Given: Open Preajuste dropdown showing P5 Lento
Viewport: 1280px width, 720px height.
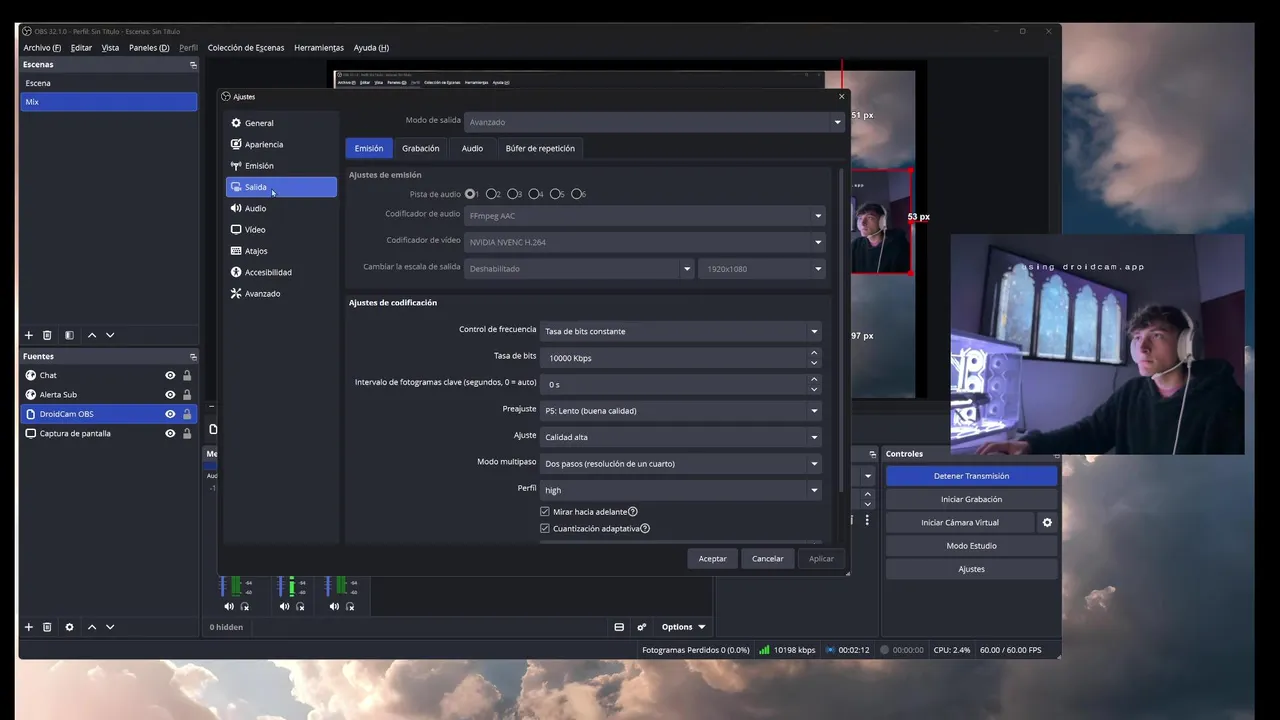Looking at the screenshot, I should tap(681, 411).
